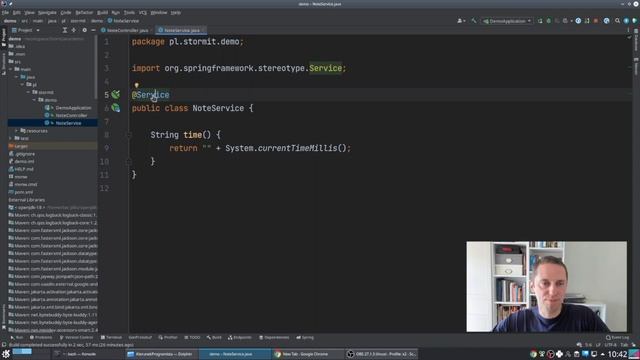Expand the resources folder
The height and width of the screenshot is (360, 640).
16,131
